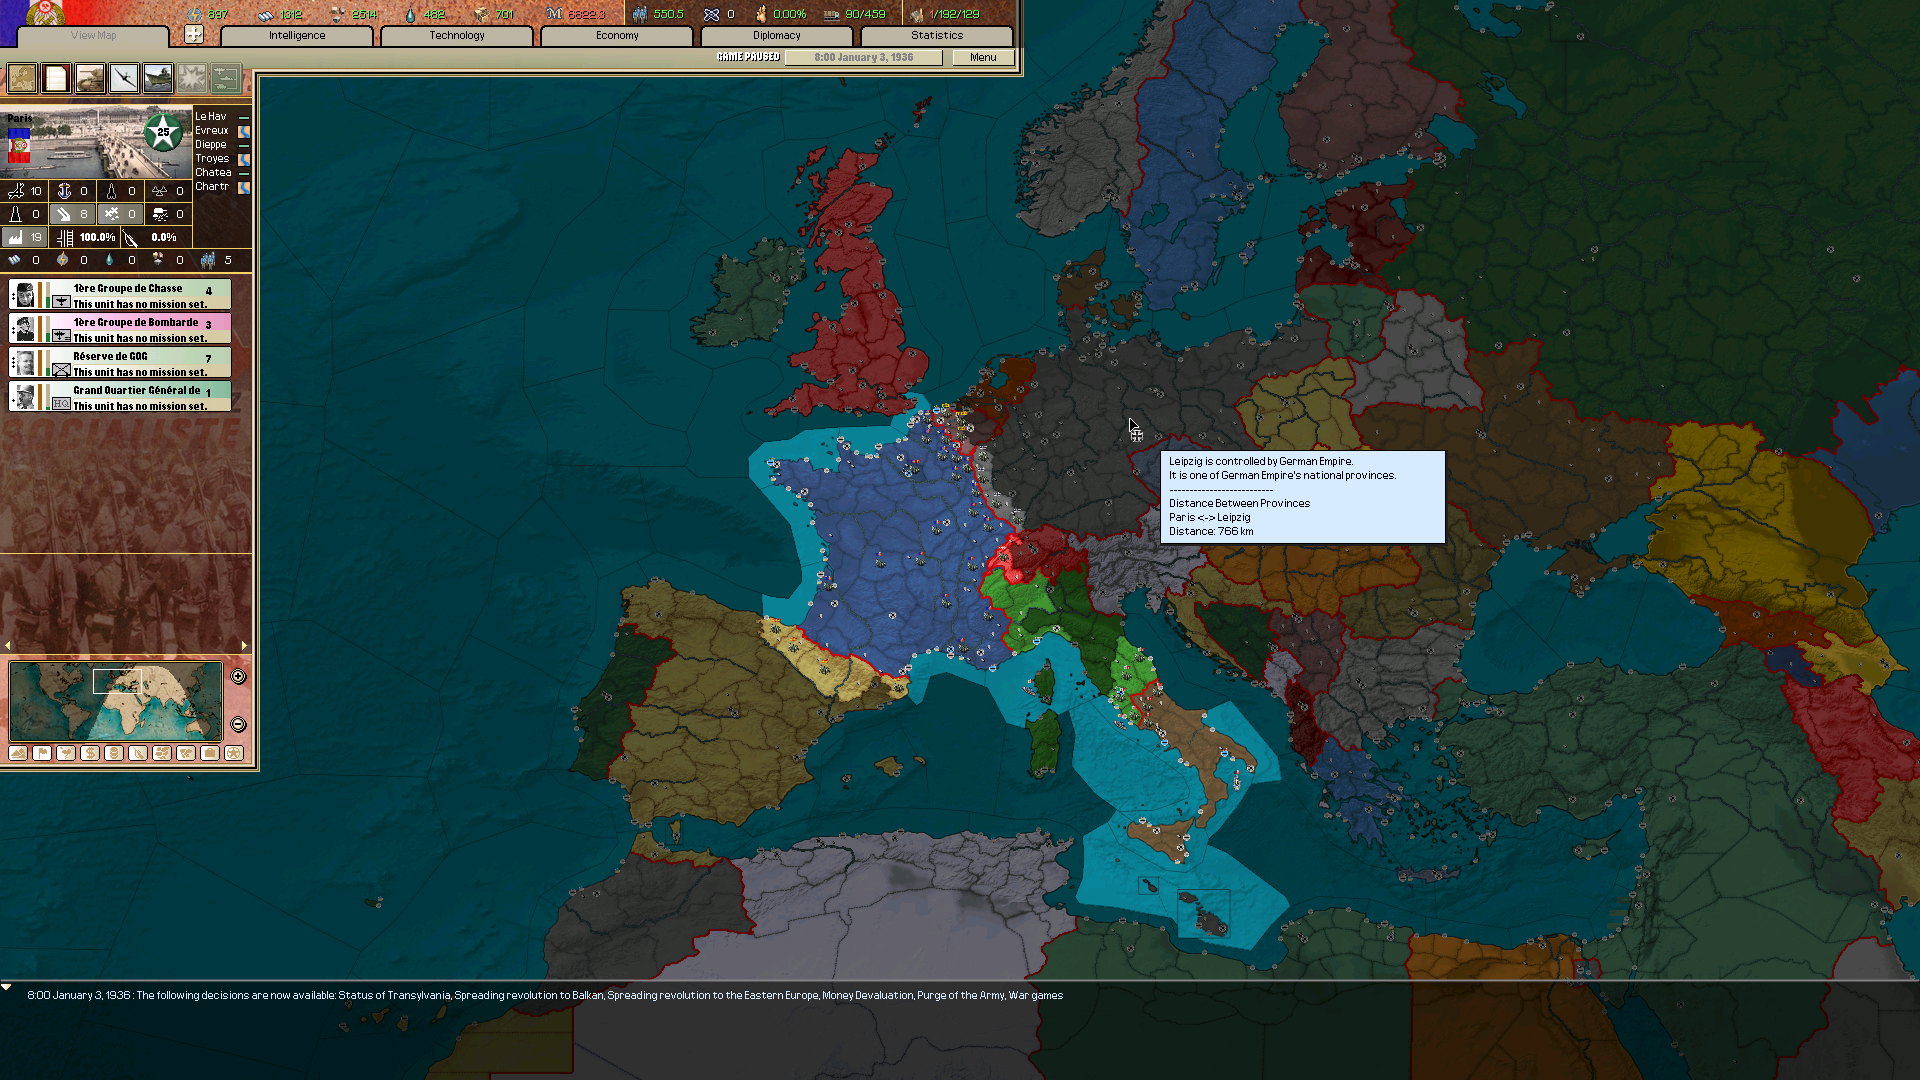Select Grand Quartier Général unit
Image resolution: width=1920 pixels, height=1080 pixels.
(120, 397)
